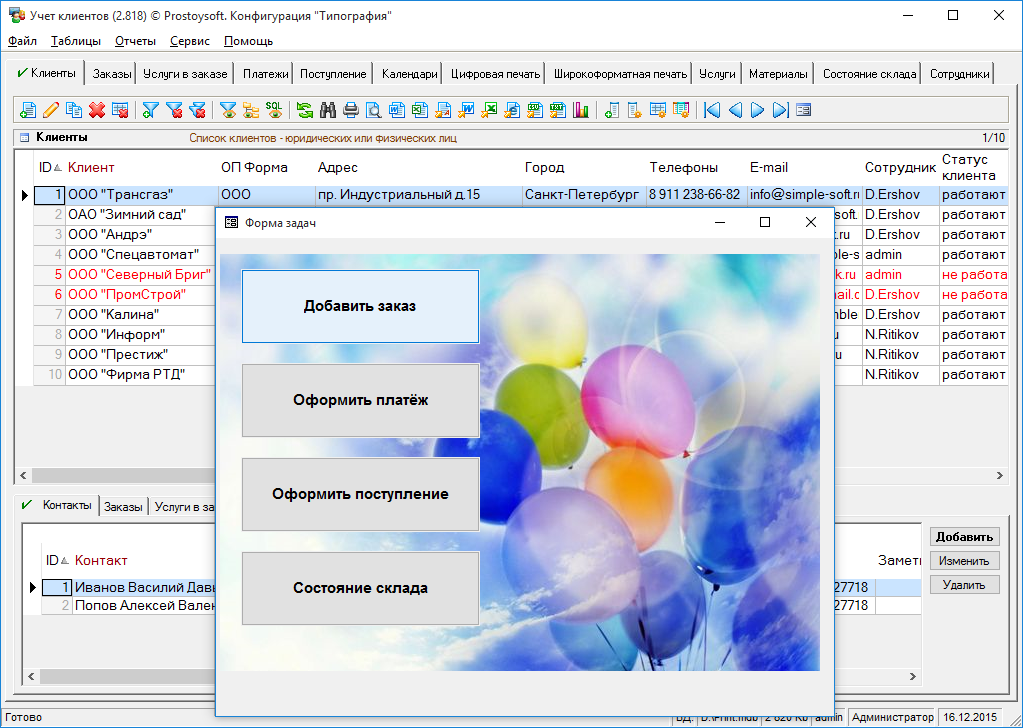The width and height of the screenshot is (1023, 728).
Task: Click the Сотрудник column header
Action: point(900,168)
